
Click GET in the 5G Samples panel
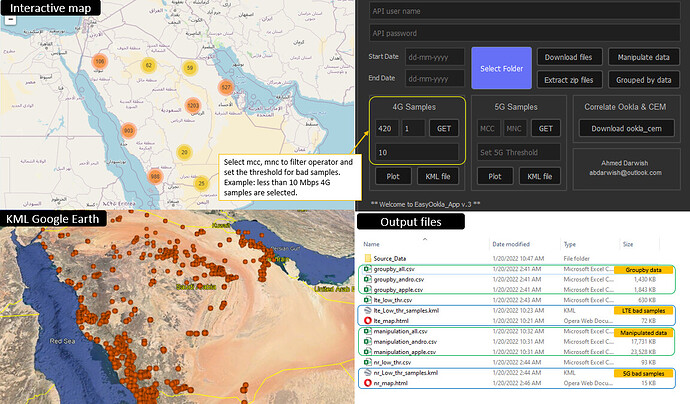[546, 129]
